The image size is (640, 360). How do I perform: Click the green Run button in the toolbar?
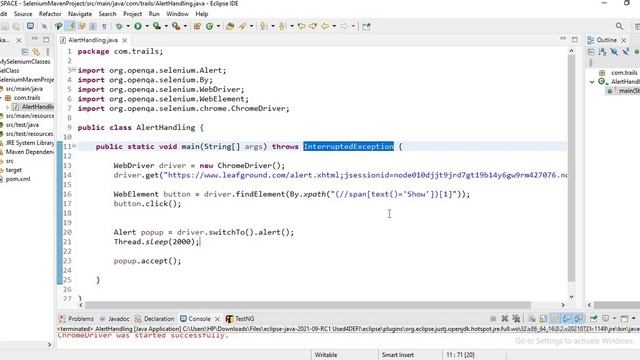138,26
